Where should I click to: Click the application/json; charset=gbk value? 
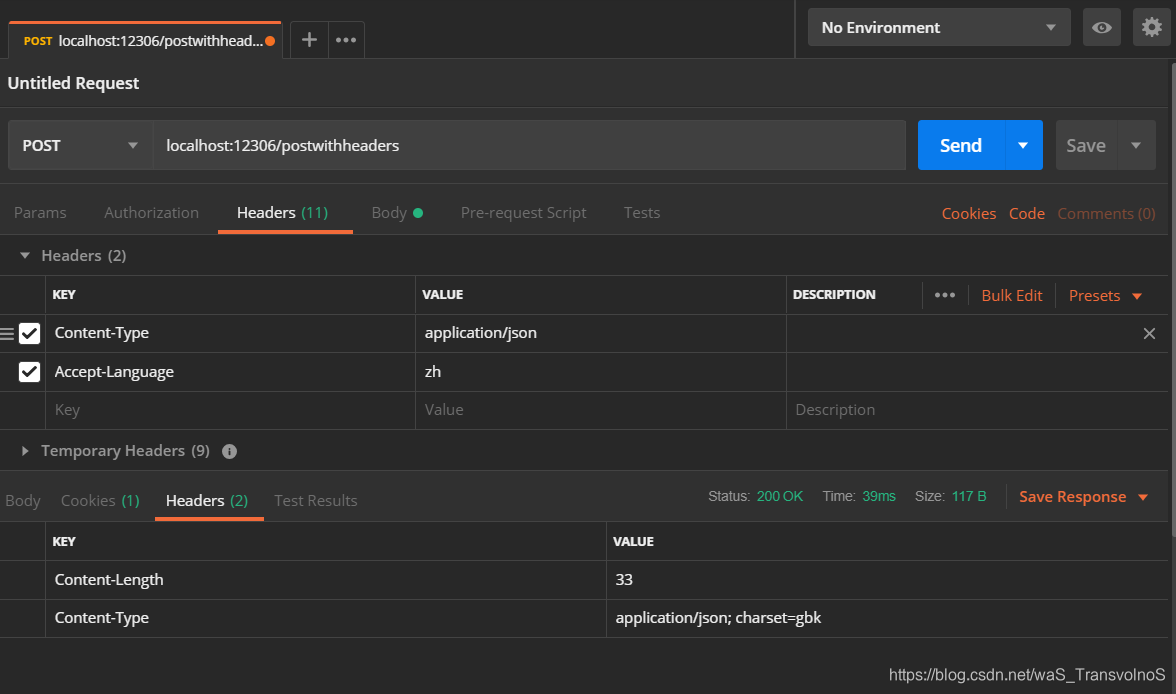(718, 618)
